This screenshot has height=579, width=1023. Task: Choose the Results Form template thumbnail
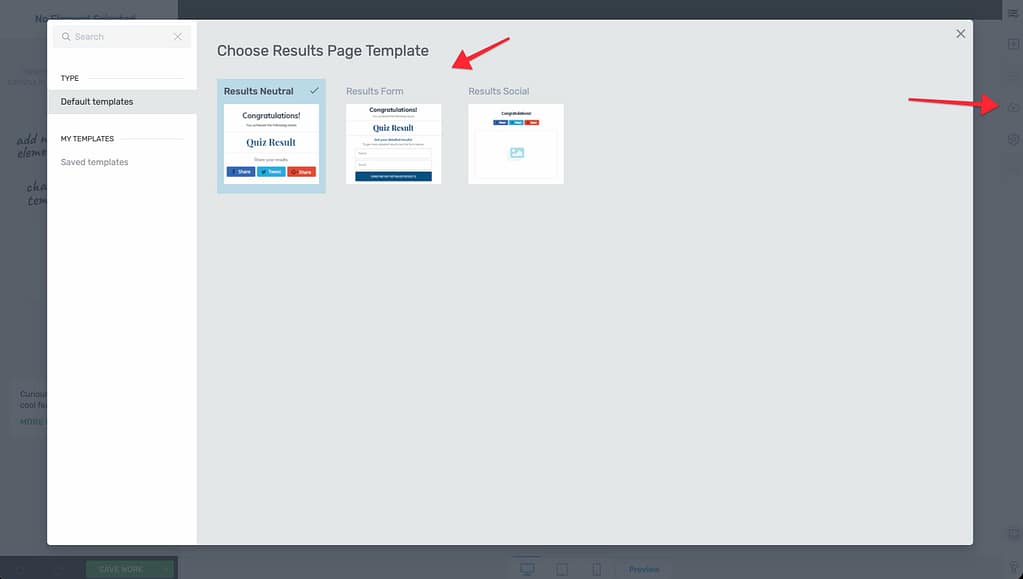393,144
